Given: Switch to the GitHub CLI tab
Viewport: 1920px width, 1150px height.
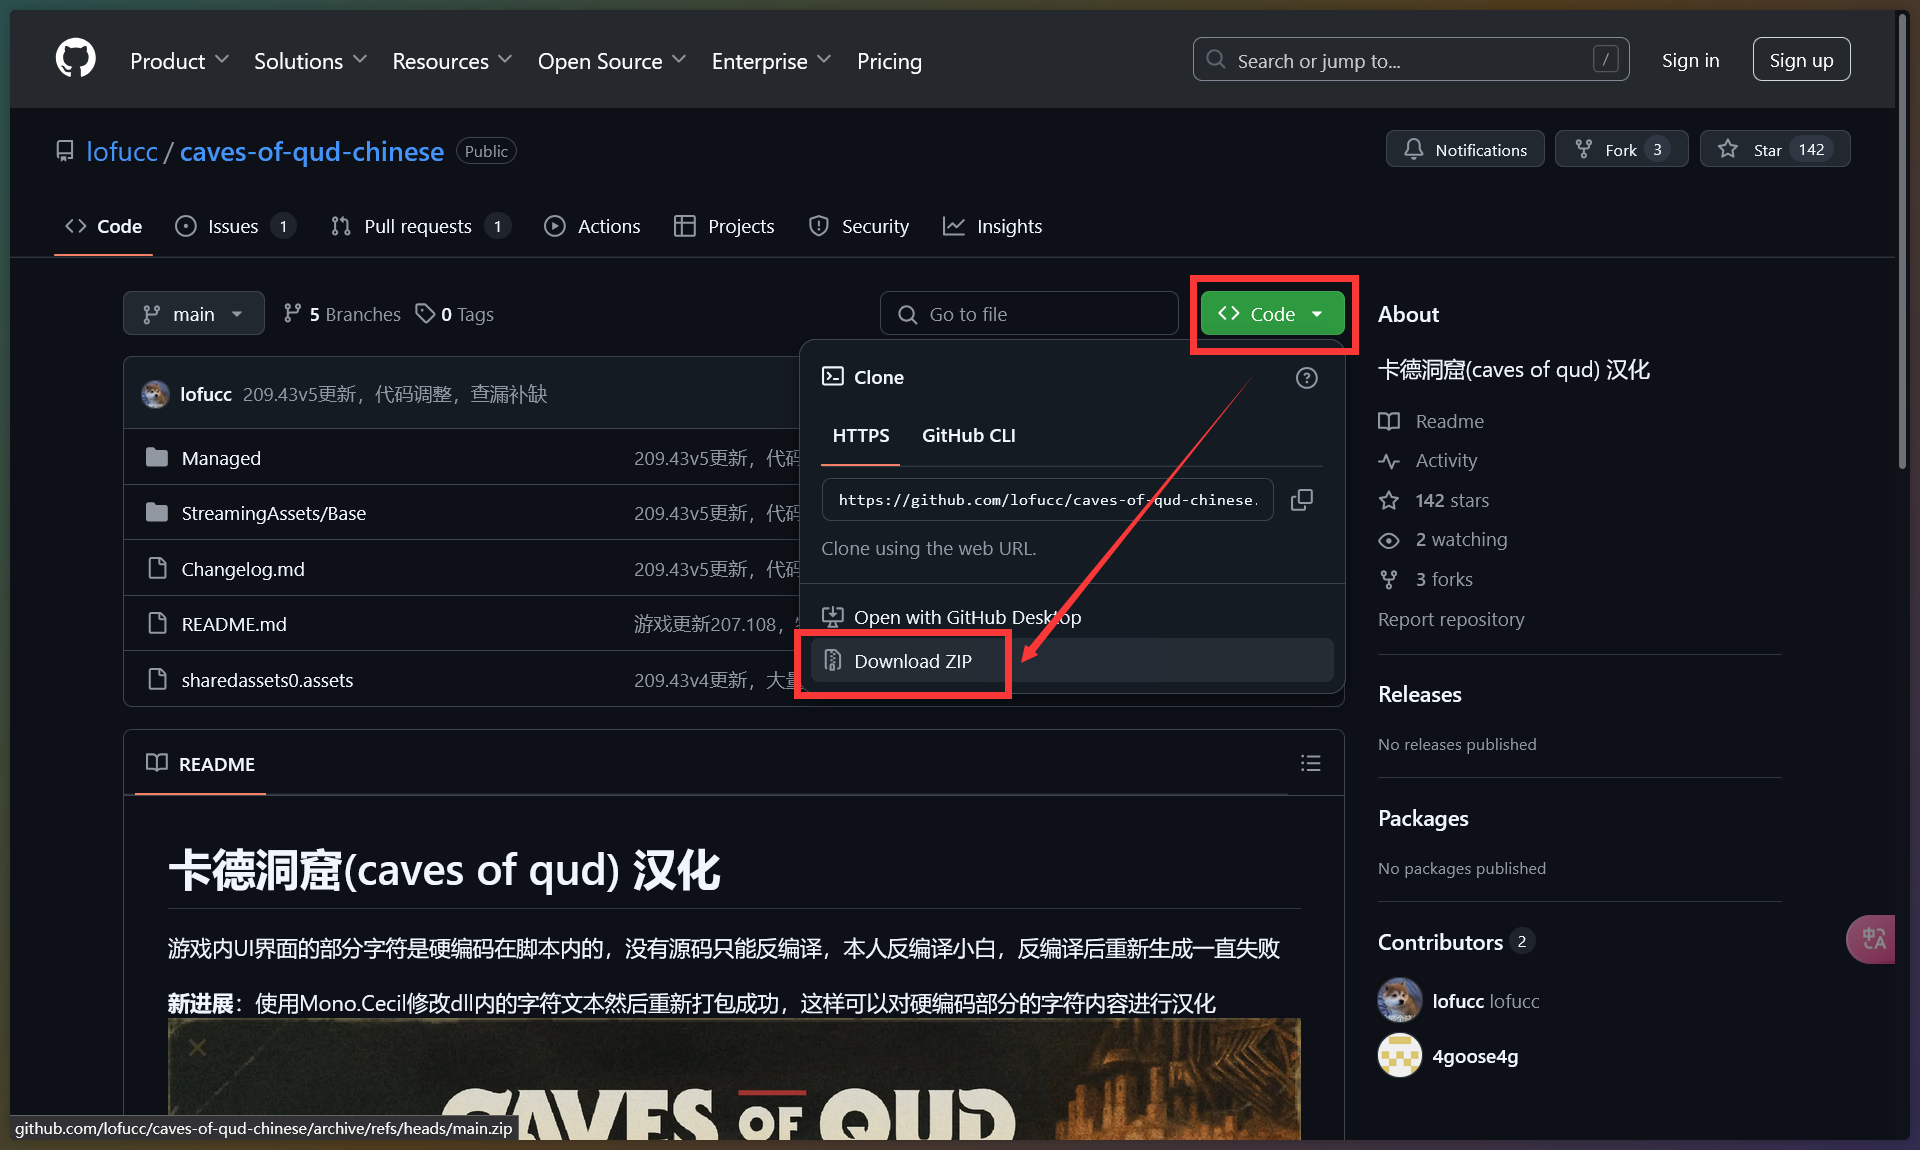Looking at the screenshot, I should pyautogui.click(x=968, y=436).
